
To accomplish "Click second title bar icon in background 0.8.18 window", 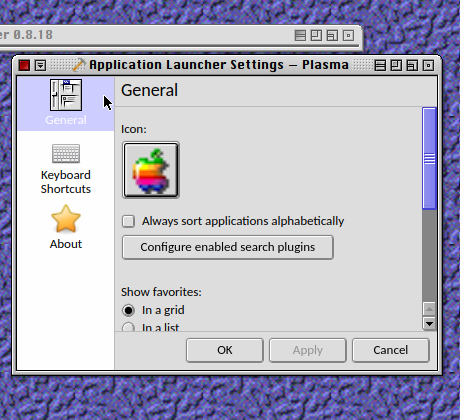I will click(316, 35).
